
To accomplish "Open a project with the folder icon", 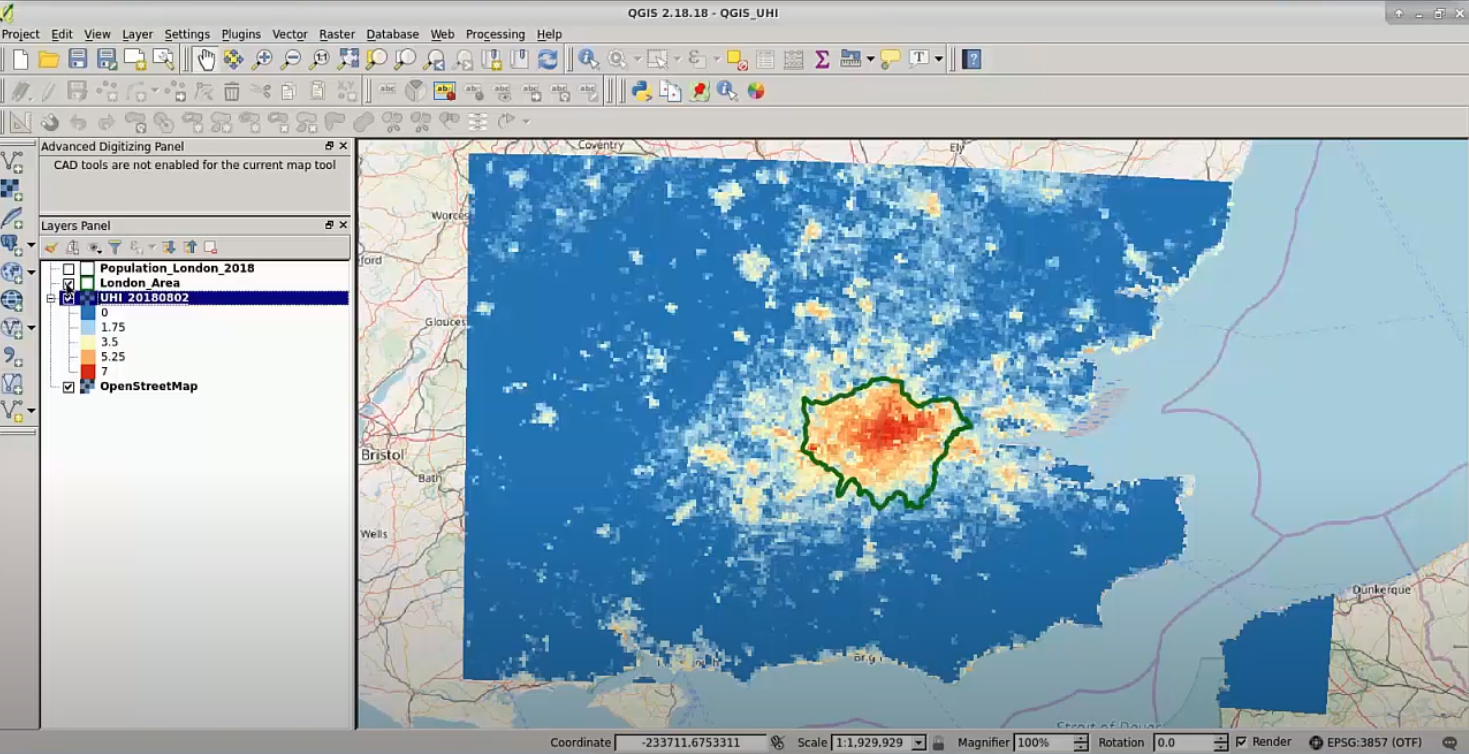I will click(x=48, y=59).
